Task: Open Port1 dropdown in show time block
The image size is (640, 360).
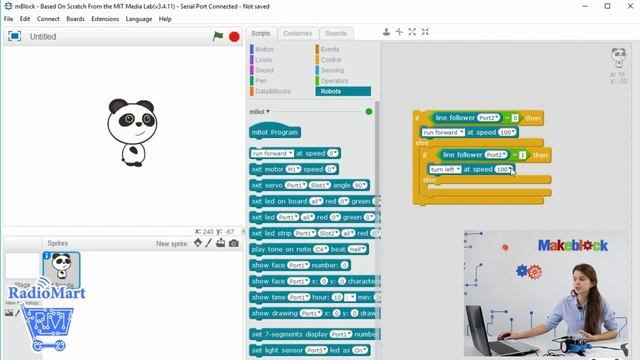Action: (x=299, y=297)
